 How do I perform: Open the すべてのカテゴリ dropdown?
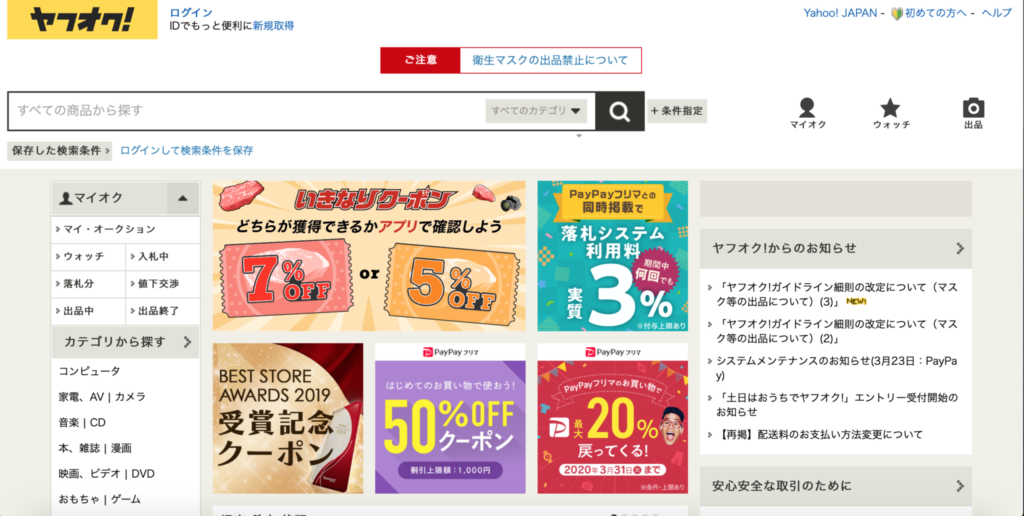coord(536,111)
